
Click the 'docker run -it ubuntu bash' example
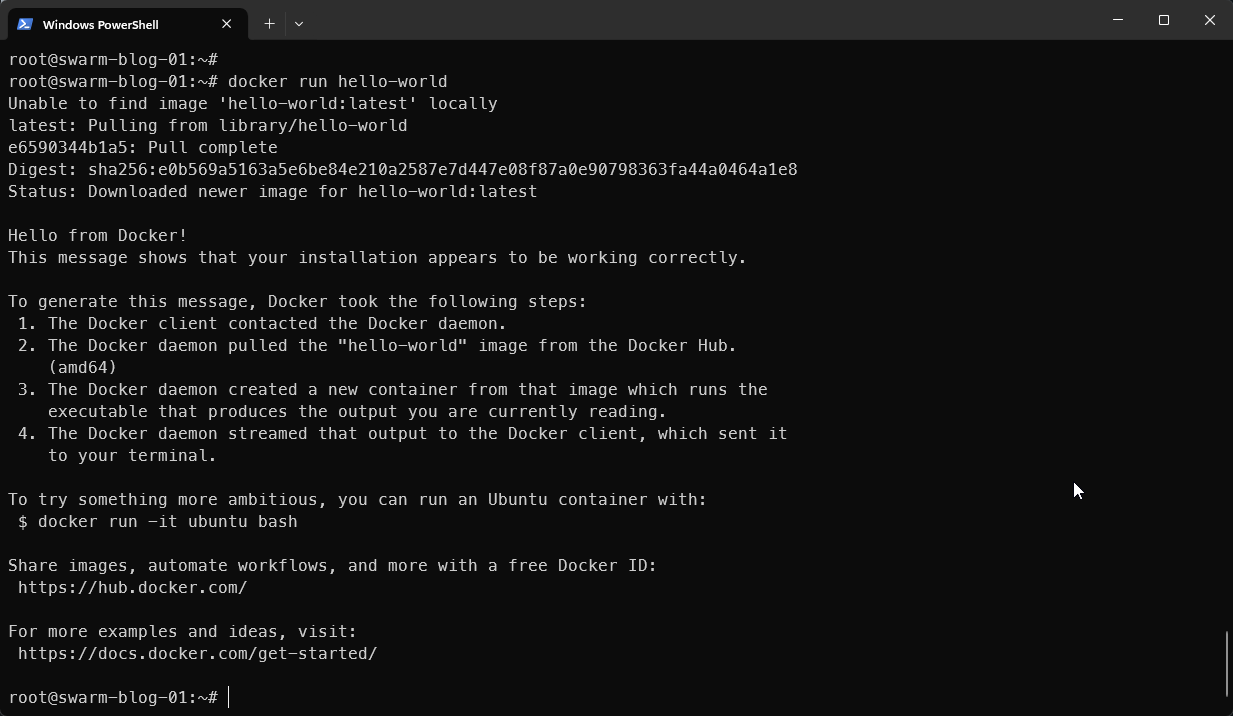(x=167, y=521)
